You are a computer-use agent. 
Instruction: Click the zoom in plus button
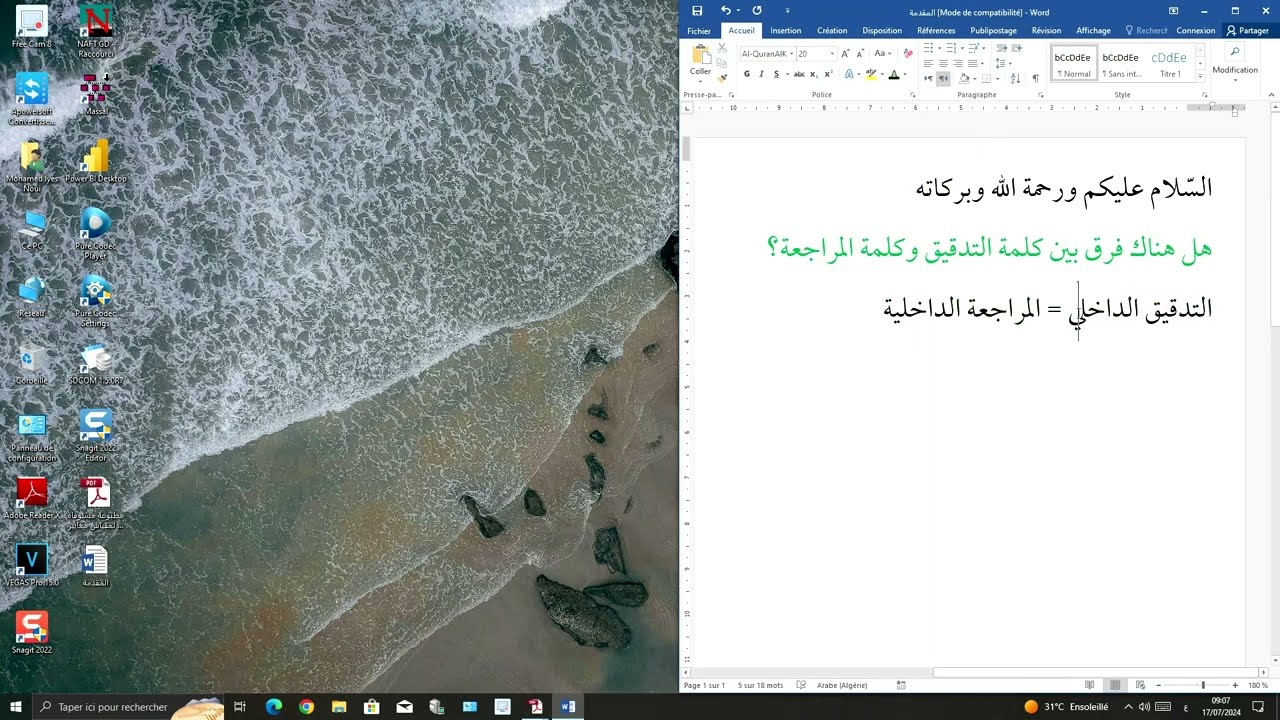coord(1235,685)
